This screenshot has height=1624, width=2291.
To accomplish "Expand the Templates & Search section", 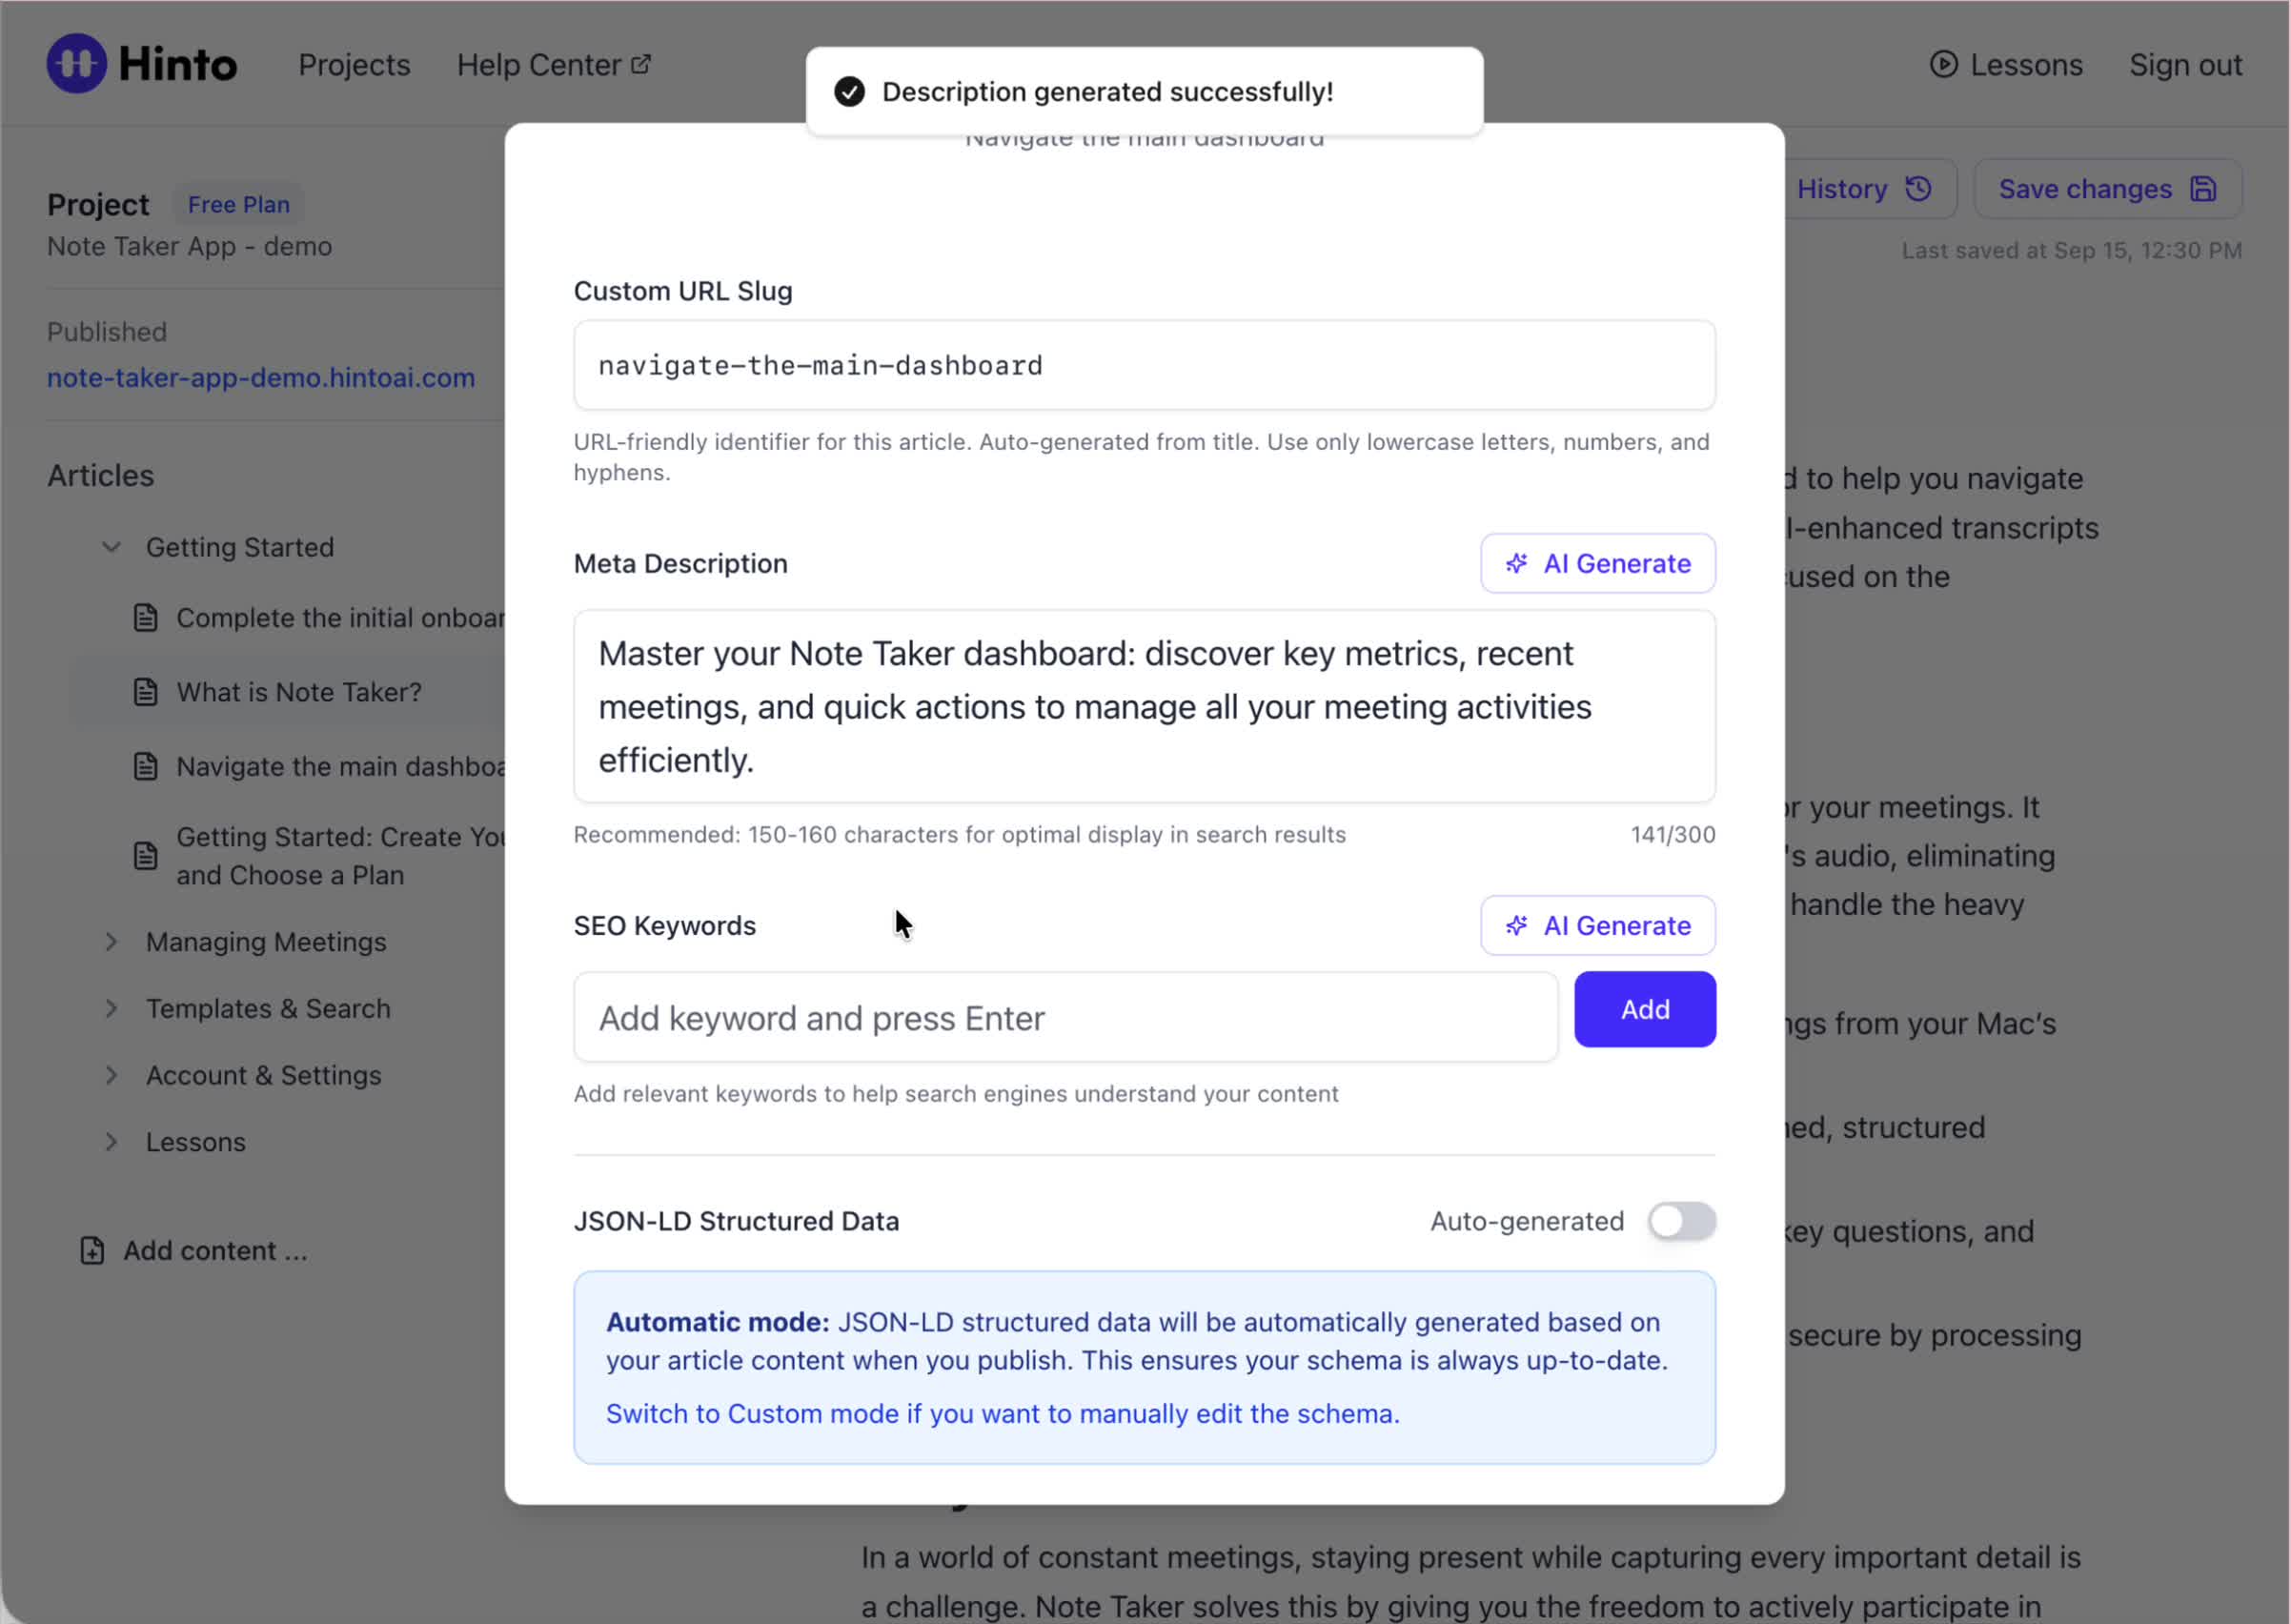I will click(x=112, y=1008).
